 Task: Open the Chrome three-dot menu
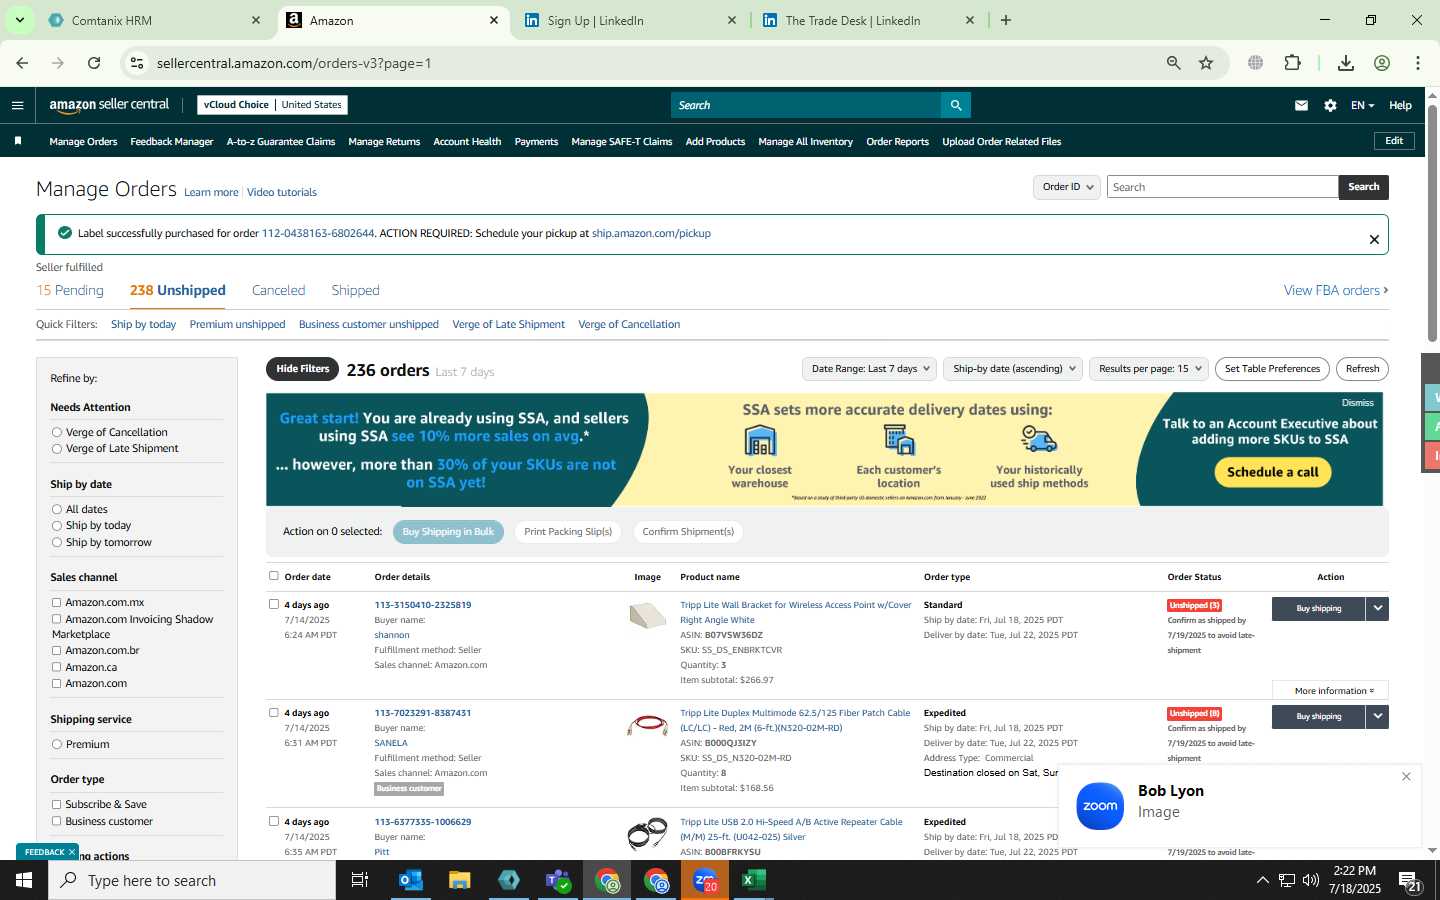(x=1417, y=63)
